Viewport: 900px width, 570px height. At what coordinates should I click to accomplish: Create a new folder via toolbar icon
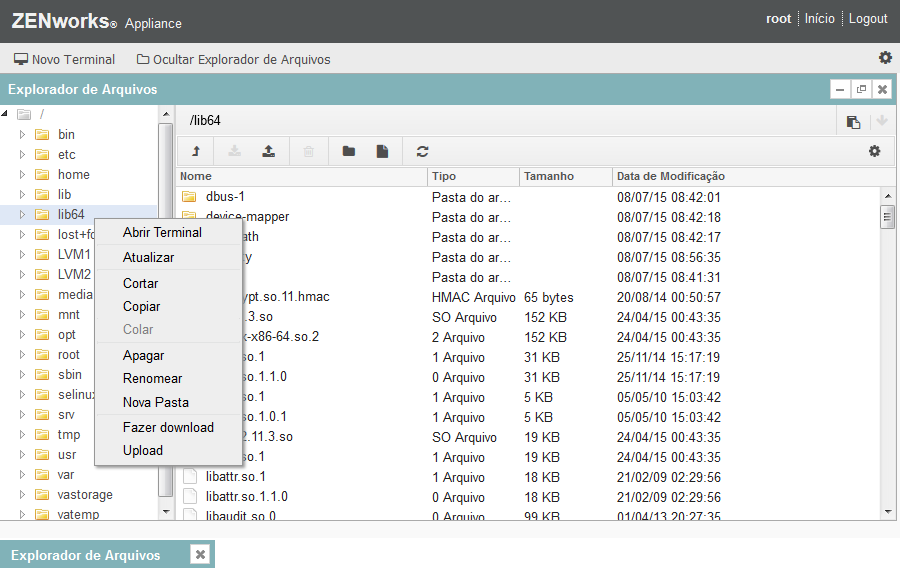pos(349,151)
